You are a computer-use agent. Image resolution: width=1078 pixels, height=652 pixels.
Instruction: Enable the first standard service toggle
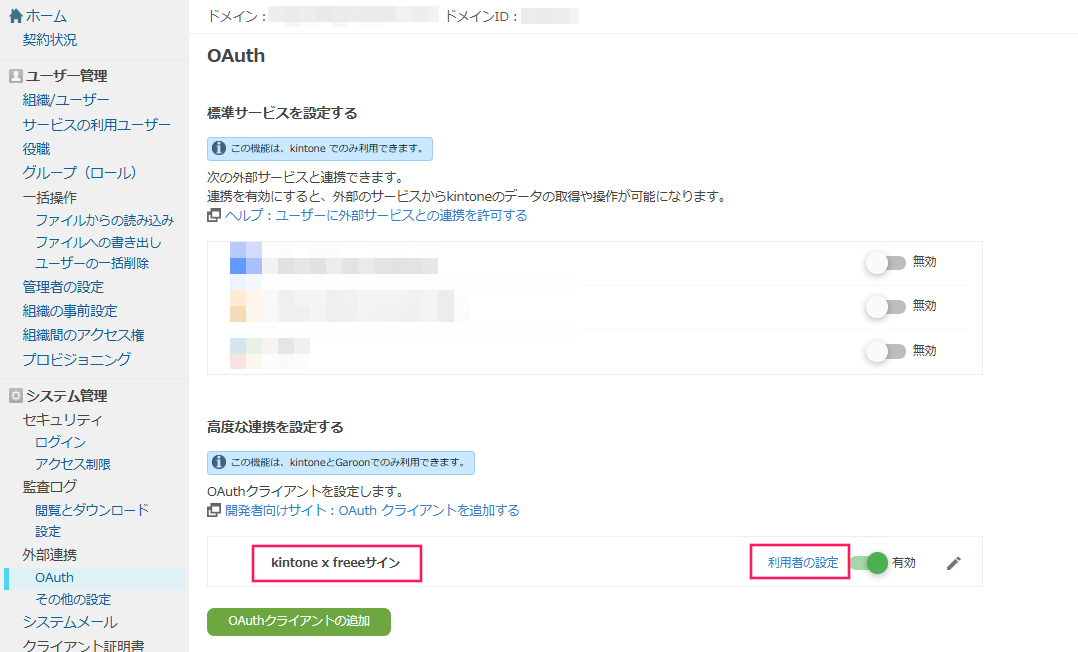(886, 263)
